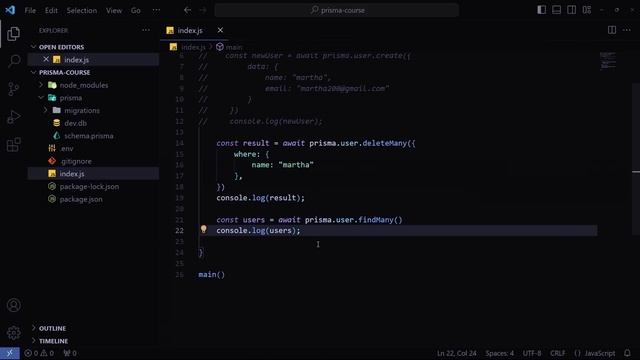Open schema.prisma in the file tree

pyautogui.click(x=89, y=136)
